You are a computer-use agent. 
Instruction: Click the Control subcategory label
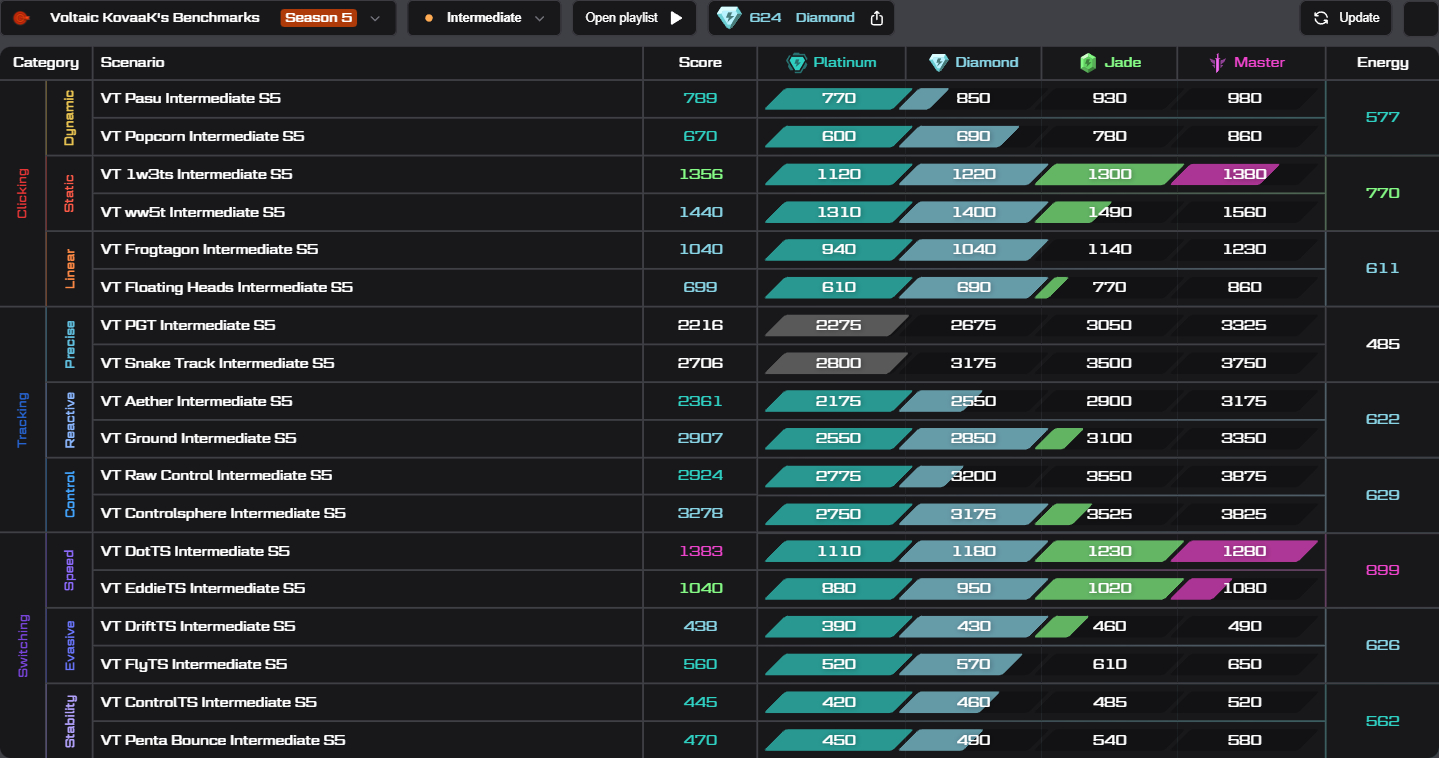click(69, 495)
